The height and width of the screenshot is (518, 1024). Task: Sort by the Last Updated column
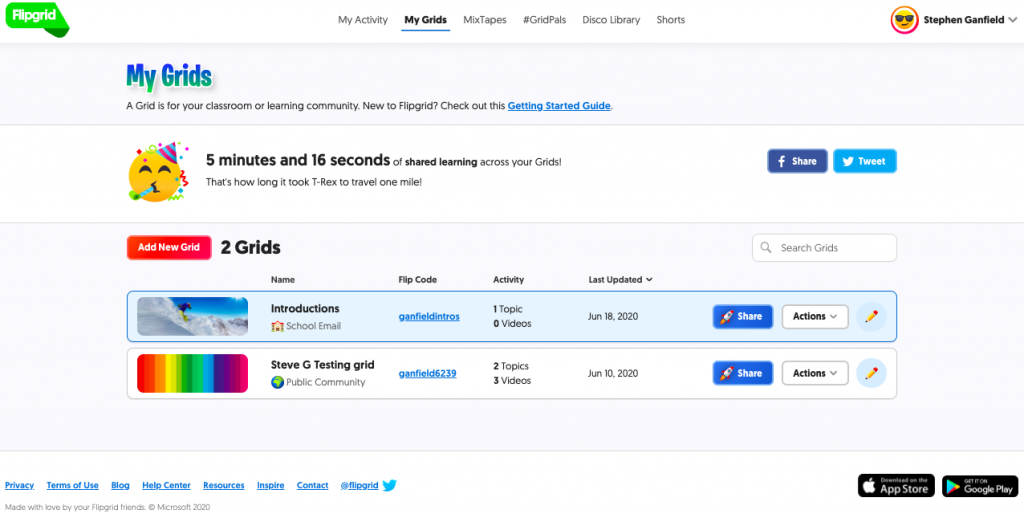pyautogui.click(x=620, y=280)
